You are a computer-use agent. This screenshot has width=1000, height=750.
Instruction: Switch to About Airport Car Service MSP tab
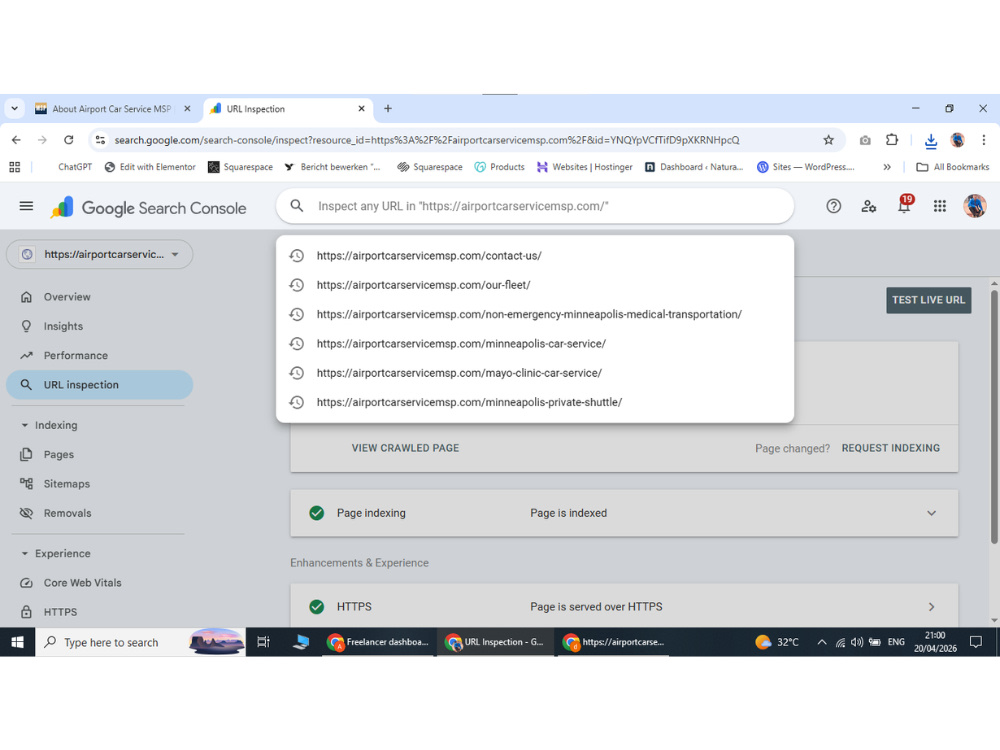pos(112,109)
